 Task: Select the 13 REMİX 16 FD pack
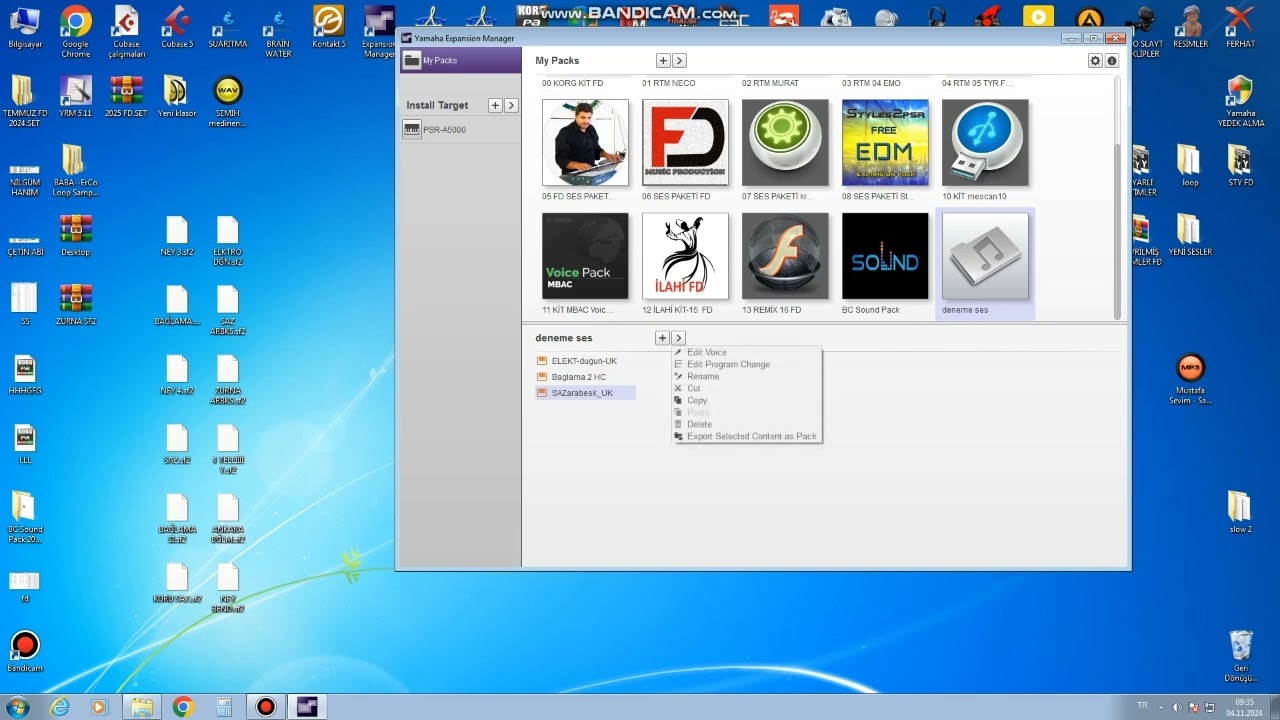[x=785, y=256]
